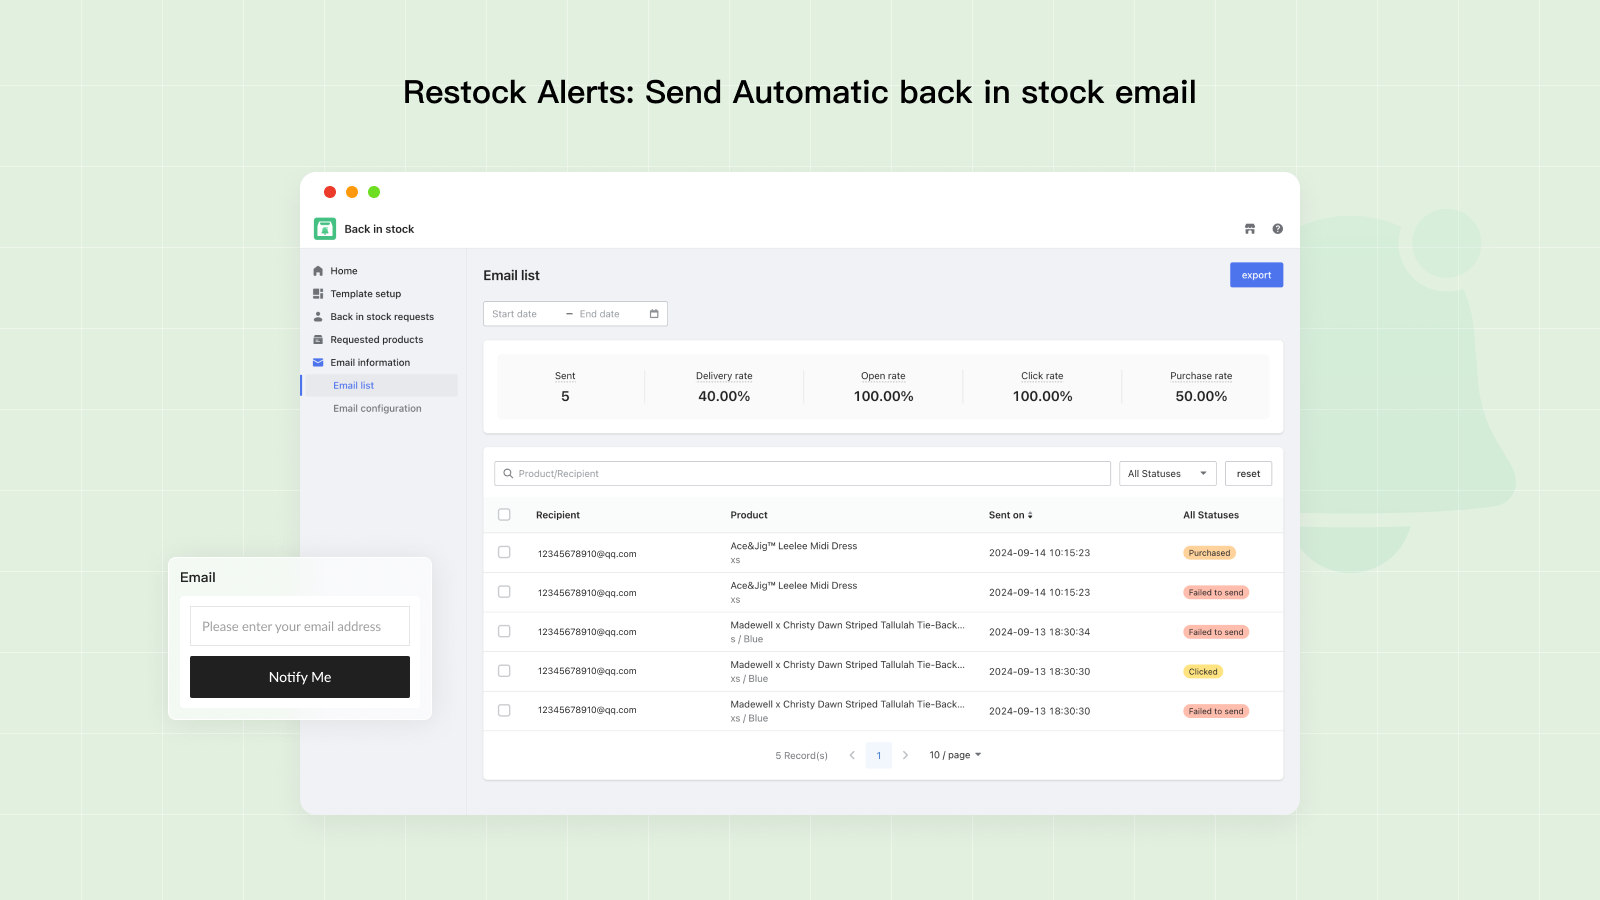This screenshot has width=1600, height=900.
Task: Click the Product/Recipient search field
Action: (802, 474)
